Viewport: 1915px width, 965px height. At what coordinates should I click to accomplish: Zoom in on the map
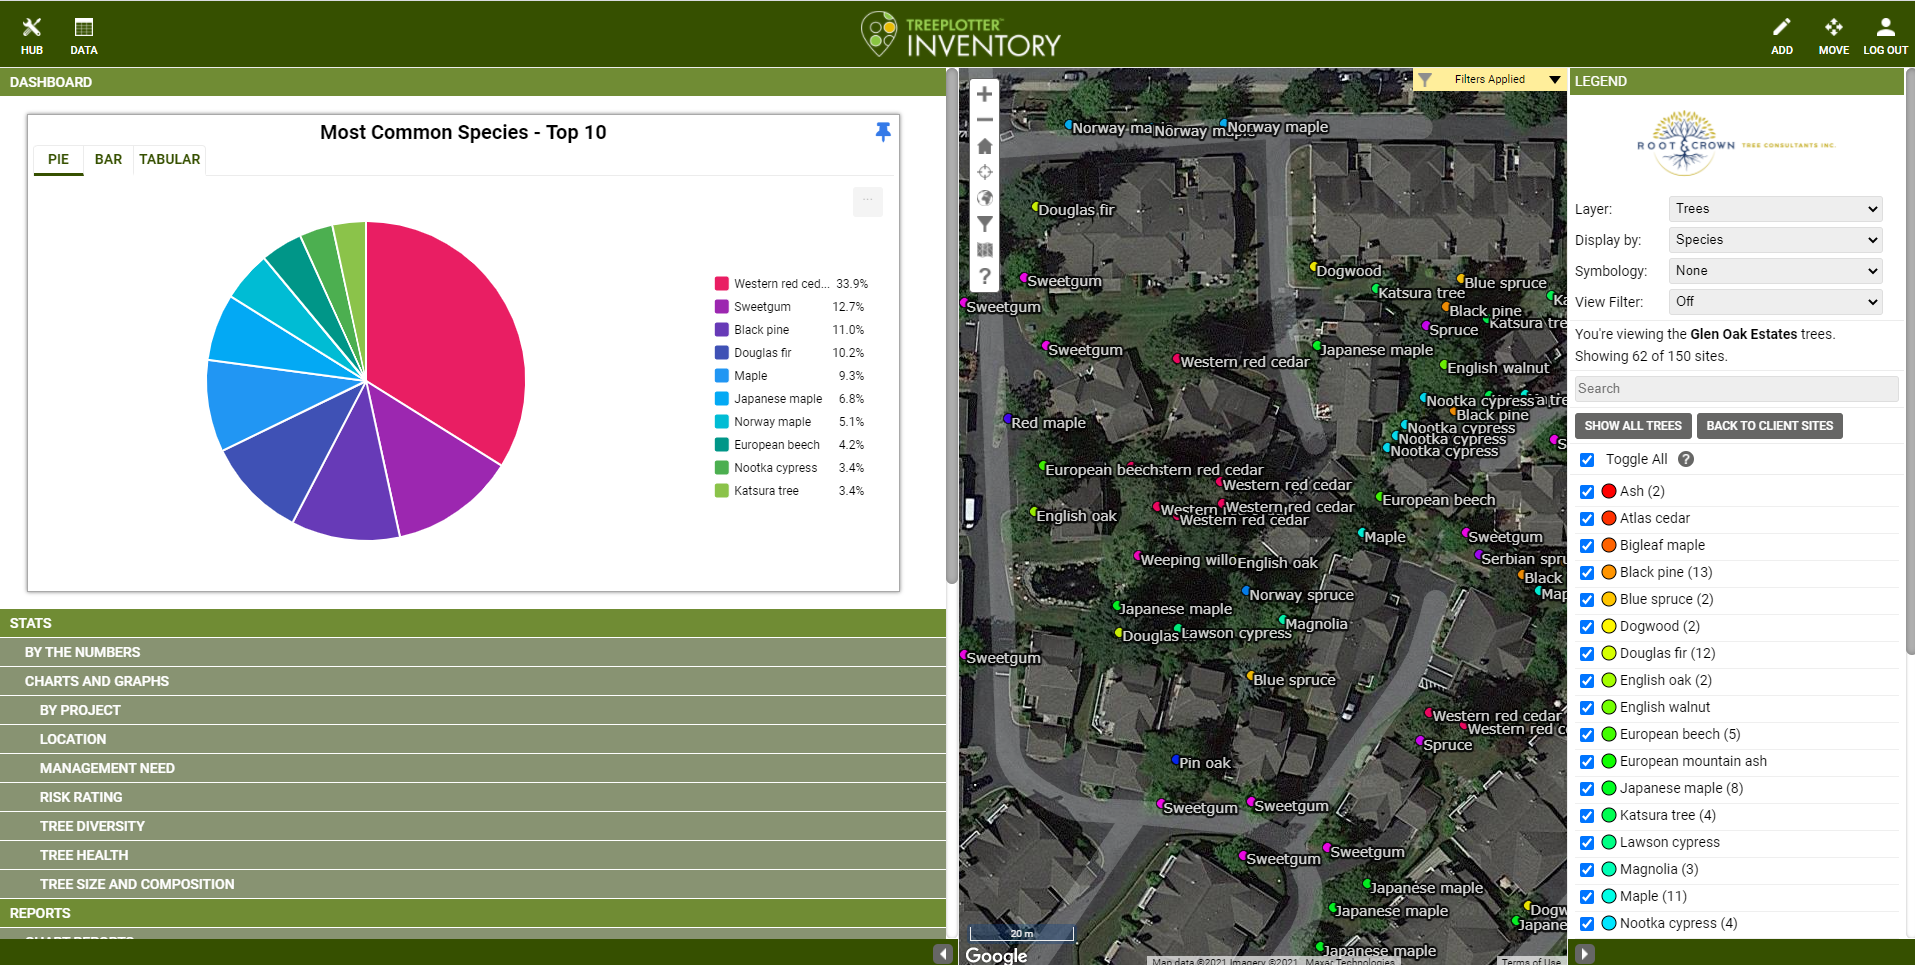pos(984,94)
